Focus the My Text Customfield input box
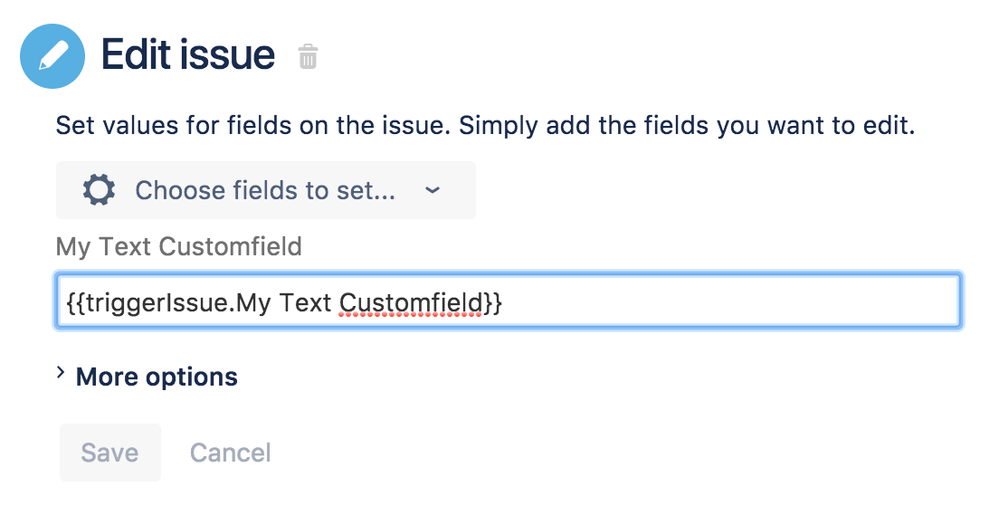Image resolution: width=999 pixels, height=507 pixels. pos(700,300)
